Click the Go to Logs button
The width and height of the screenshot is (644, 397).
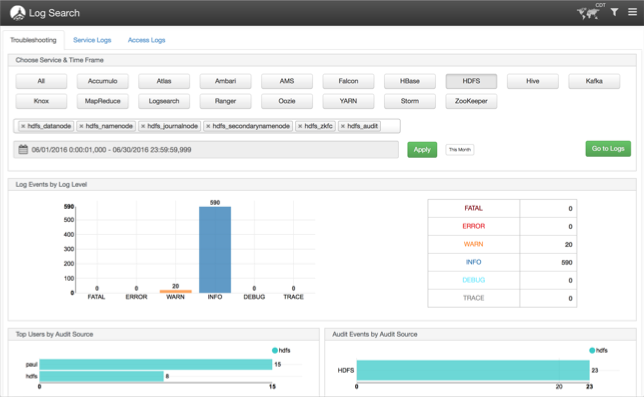pos(608,149)
